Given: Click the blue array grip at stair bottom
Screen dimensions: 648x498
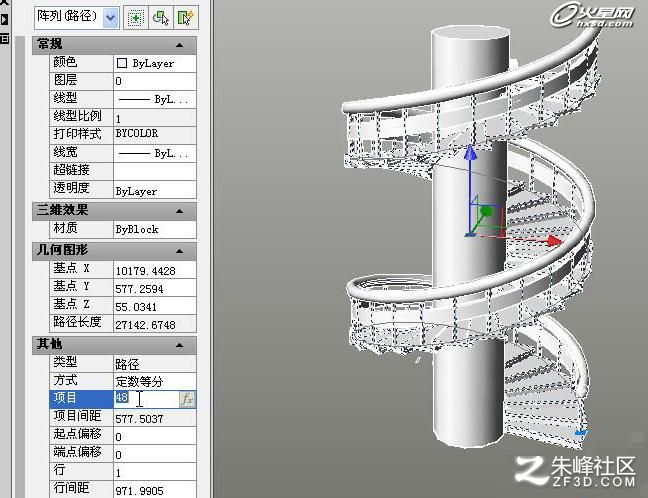Looking at the screenshot, I should point(581,433).
